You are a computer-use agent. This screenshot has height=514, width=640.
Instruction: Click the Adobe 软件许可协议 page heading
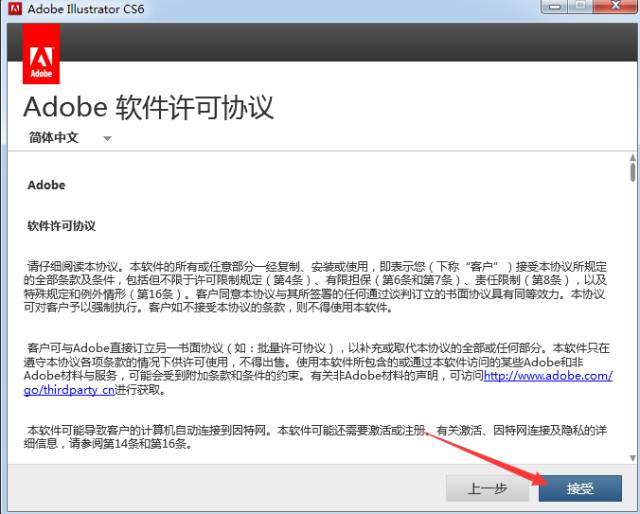click(148, 106)
